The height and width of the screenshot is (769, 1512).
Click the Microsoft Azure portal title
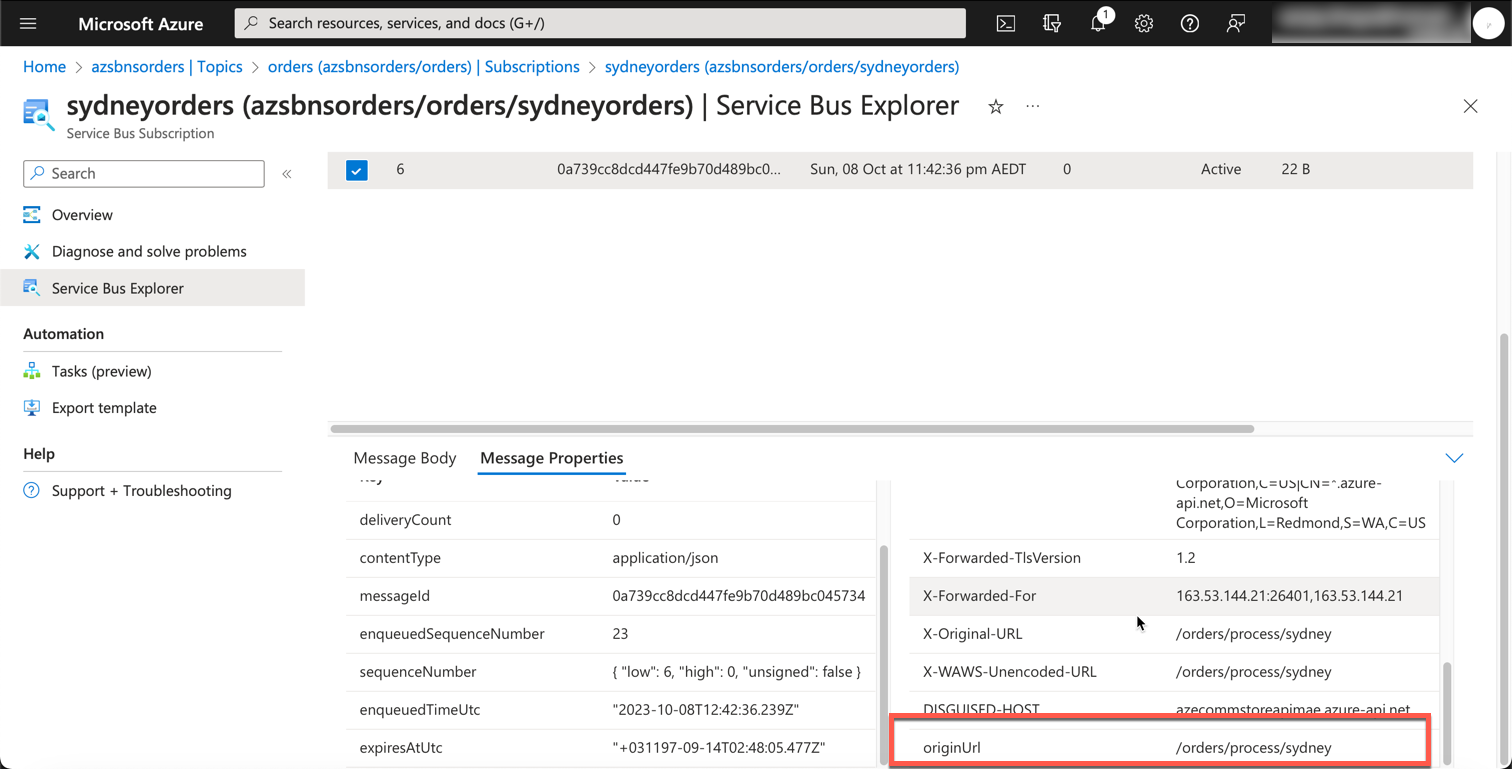pos(141,23)
